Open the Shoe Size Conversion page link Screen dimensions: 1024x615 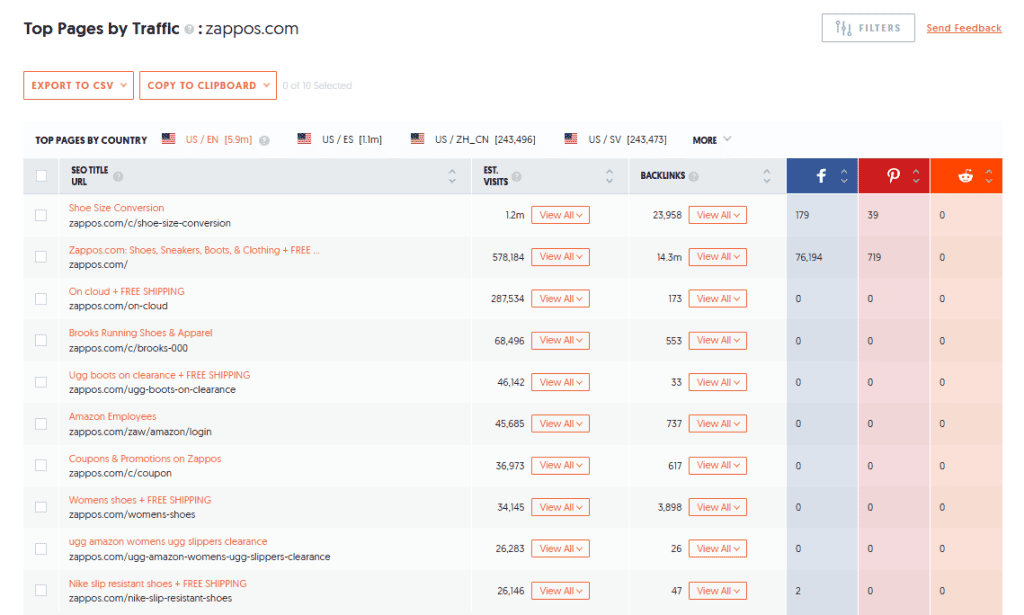[116, 208]
